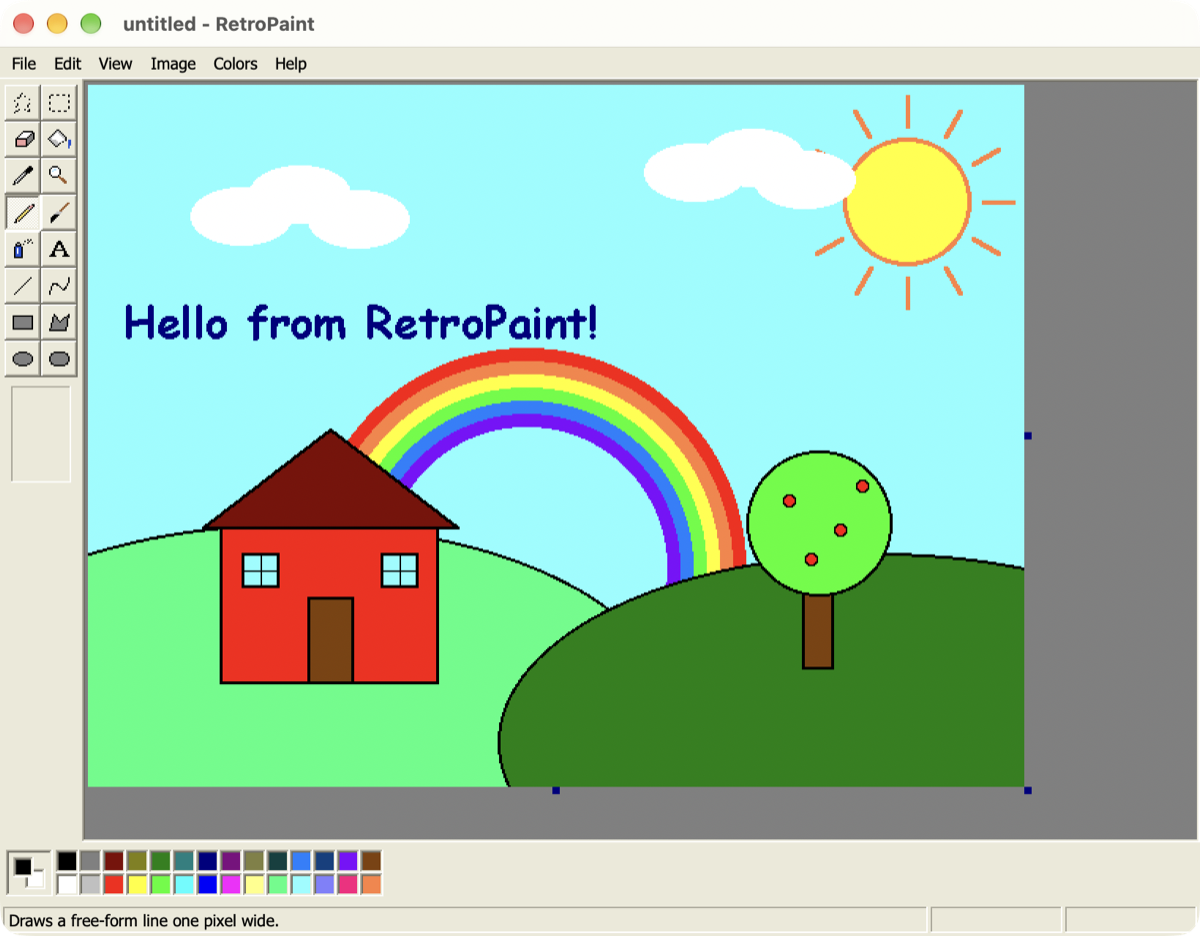Pick the black swatch in the palette
The height and width of the screenshot is (936, 1200).
coord(67,861)
